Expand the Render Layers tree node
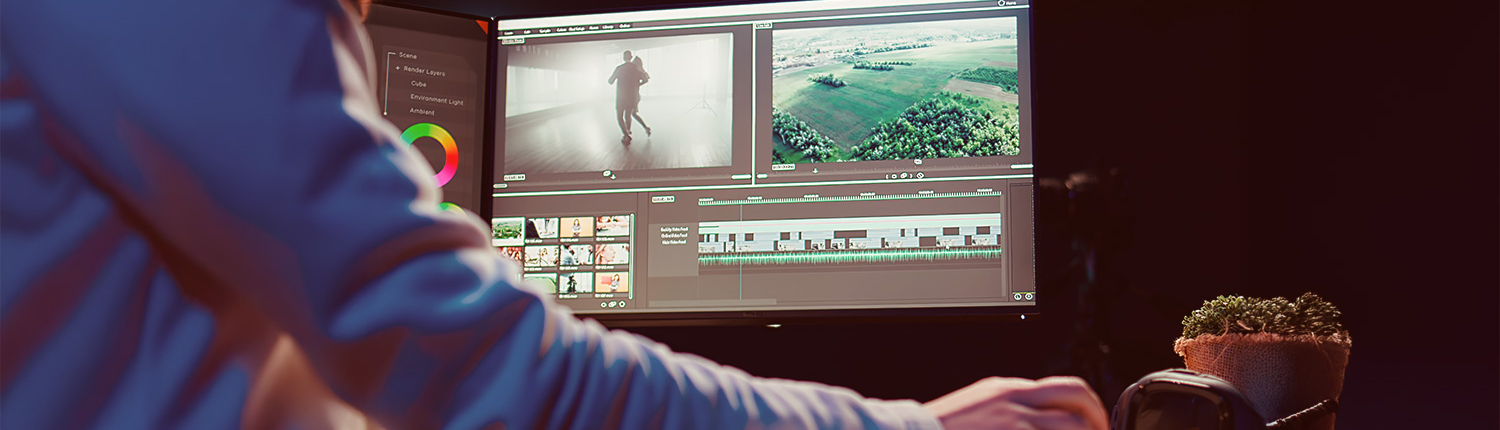This screenshot has height=430, width=1500. (398, 70)
